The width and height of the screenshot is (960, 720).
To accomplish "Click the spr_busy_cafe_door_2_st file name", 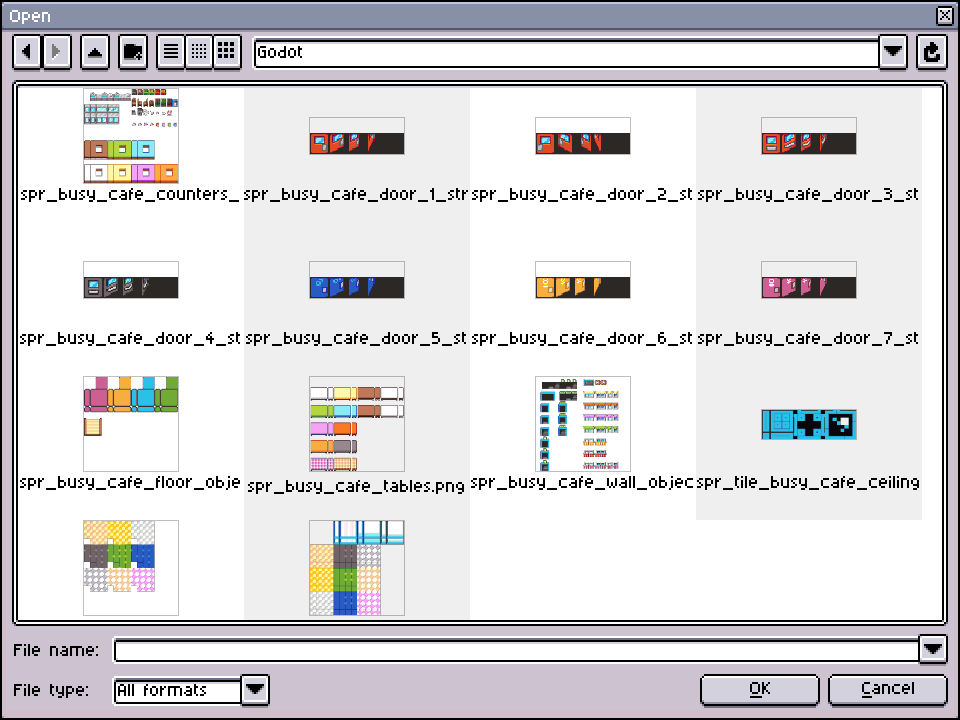I will tap(582, 195).
